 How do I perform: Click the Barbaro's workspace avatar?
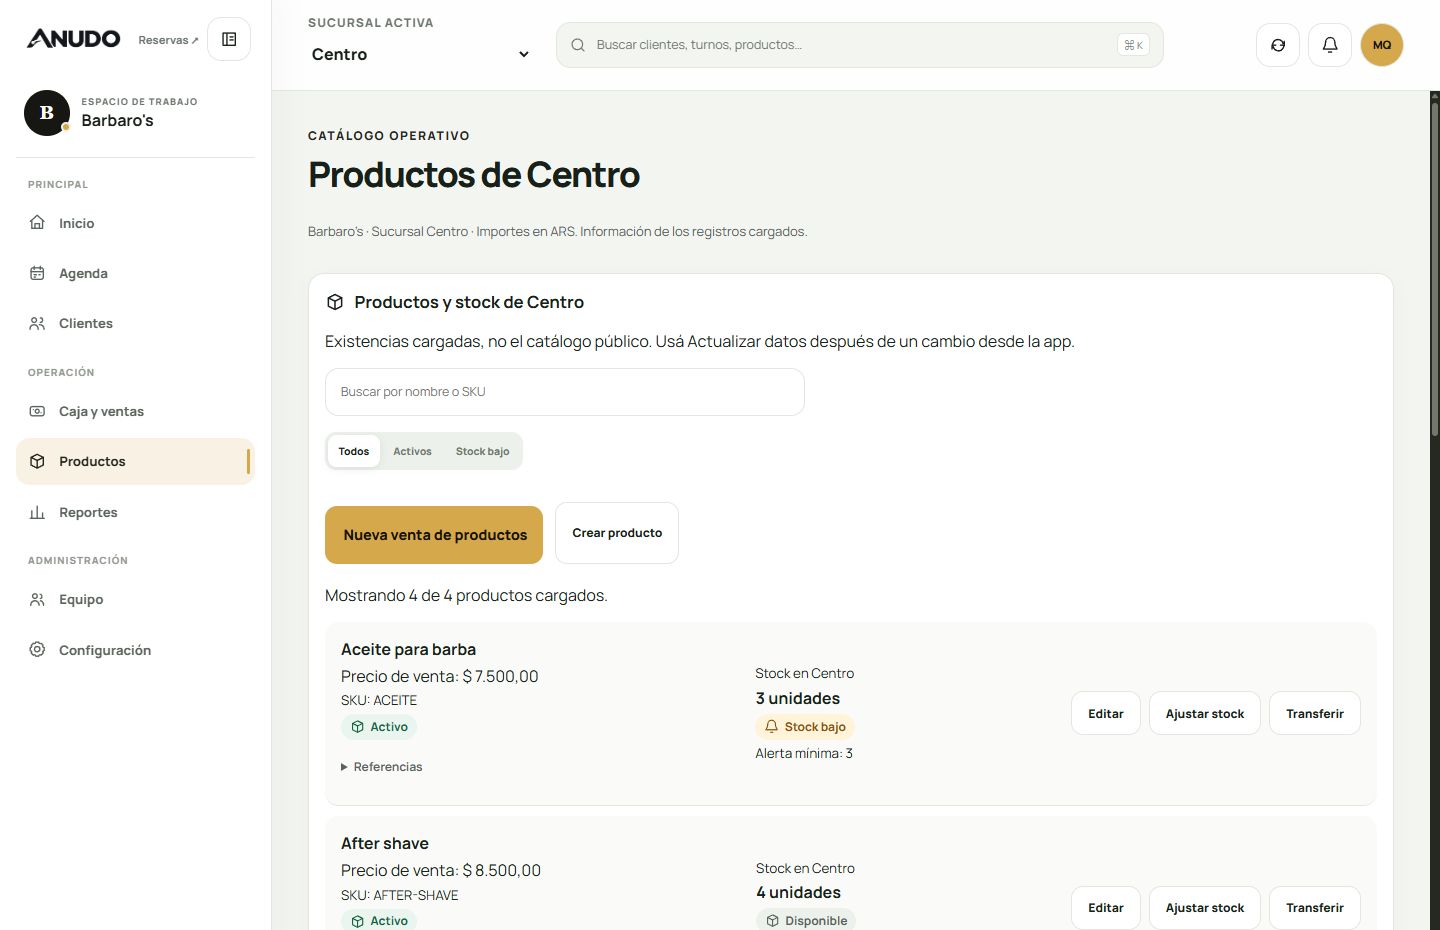(47, 113)
